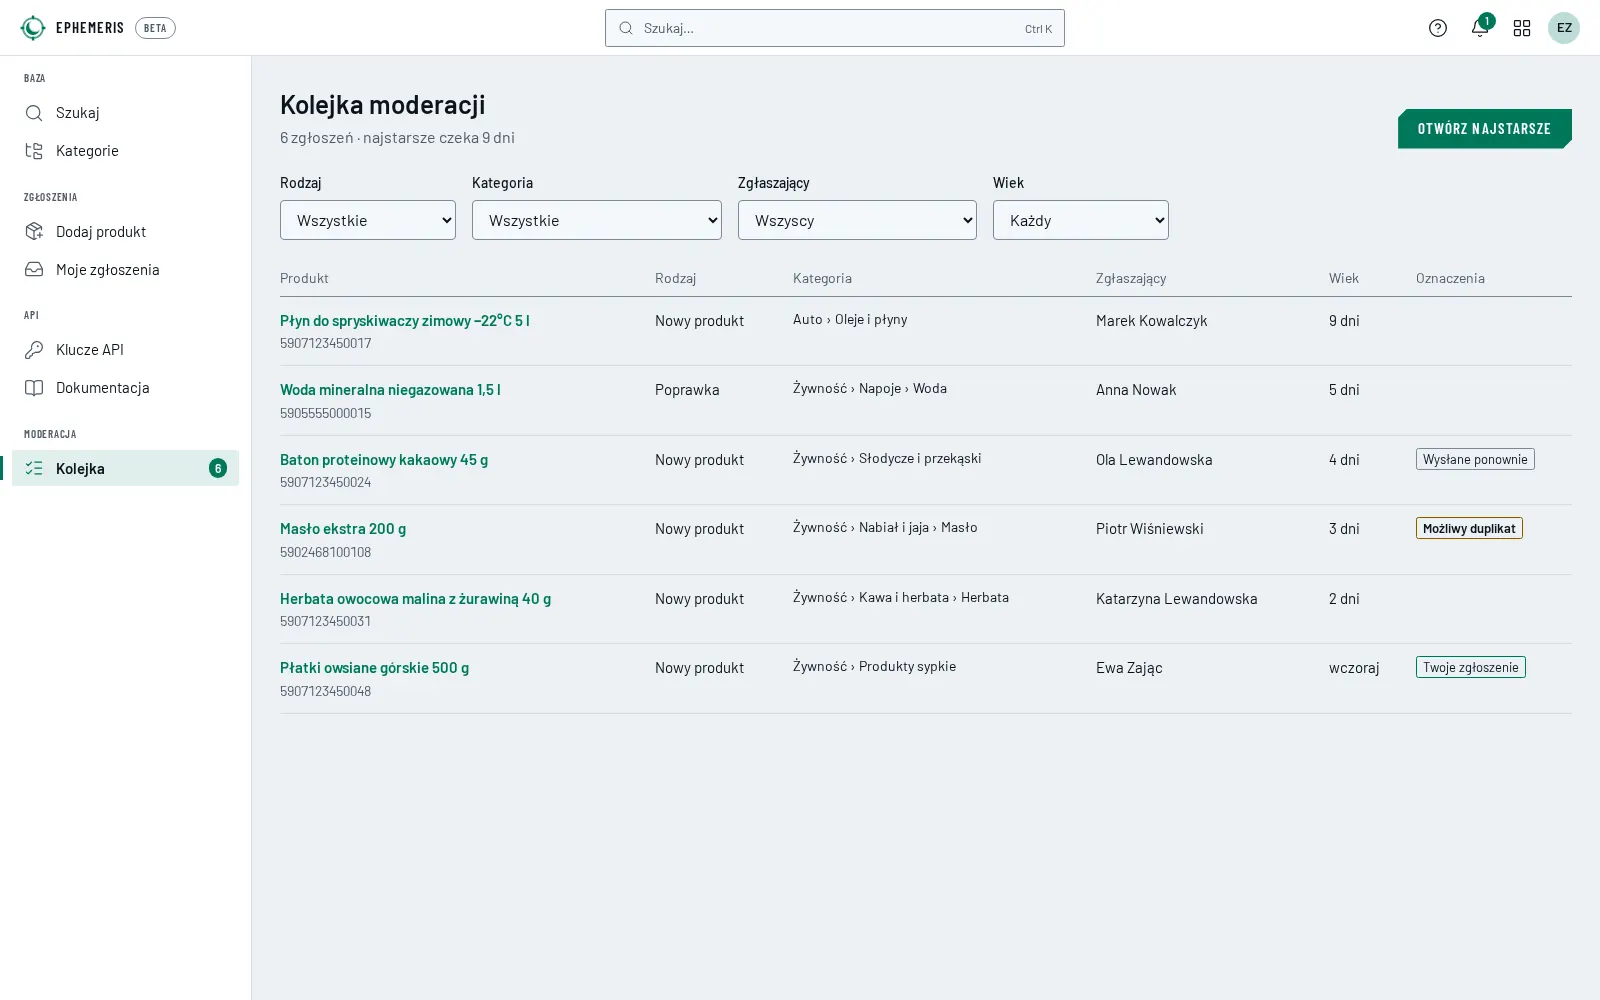Open the EZ user avatar menu
This screenshot has width=1600, height=1000.
pos(1564,28)
